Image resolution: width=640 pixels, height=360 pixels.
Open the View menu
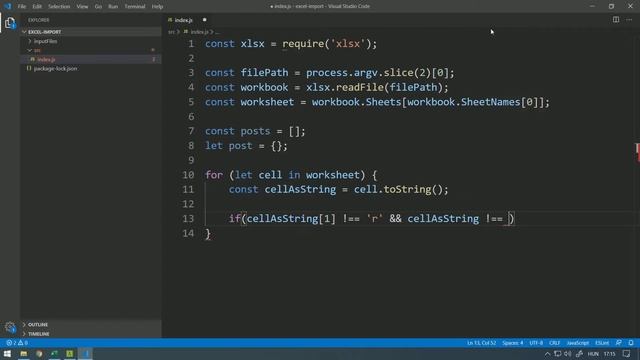click(x=82, y=6)
